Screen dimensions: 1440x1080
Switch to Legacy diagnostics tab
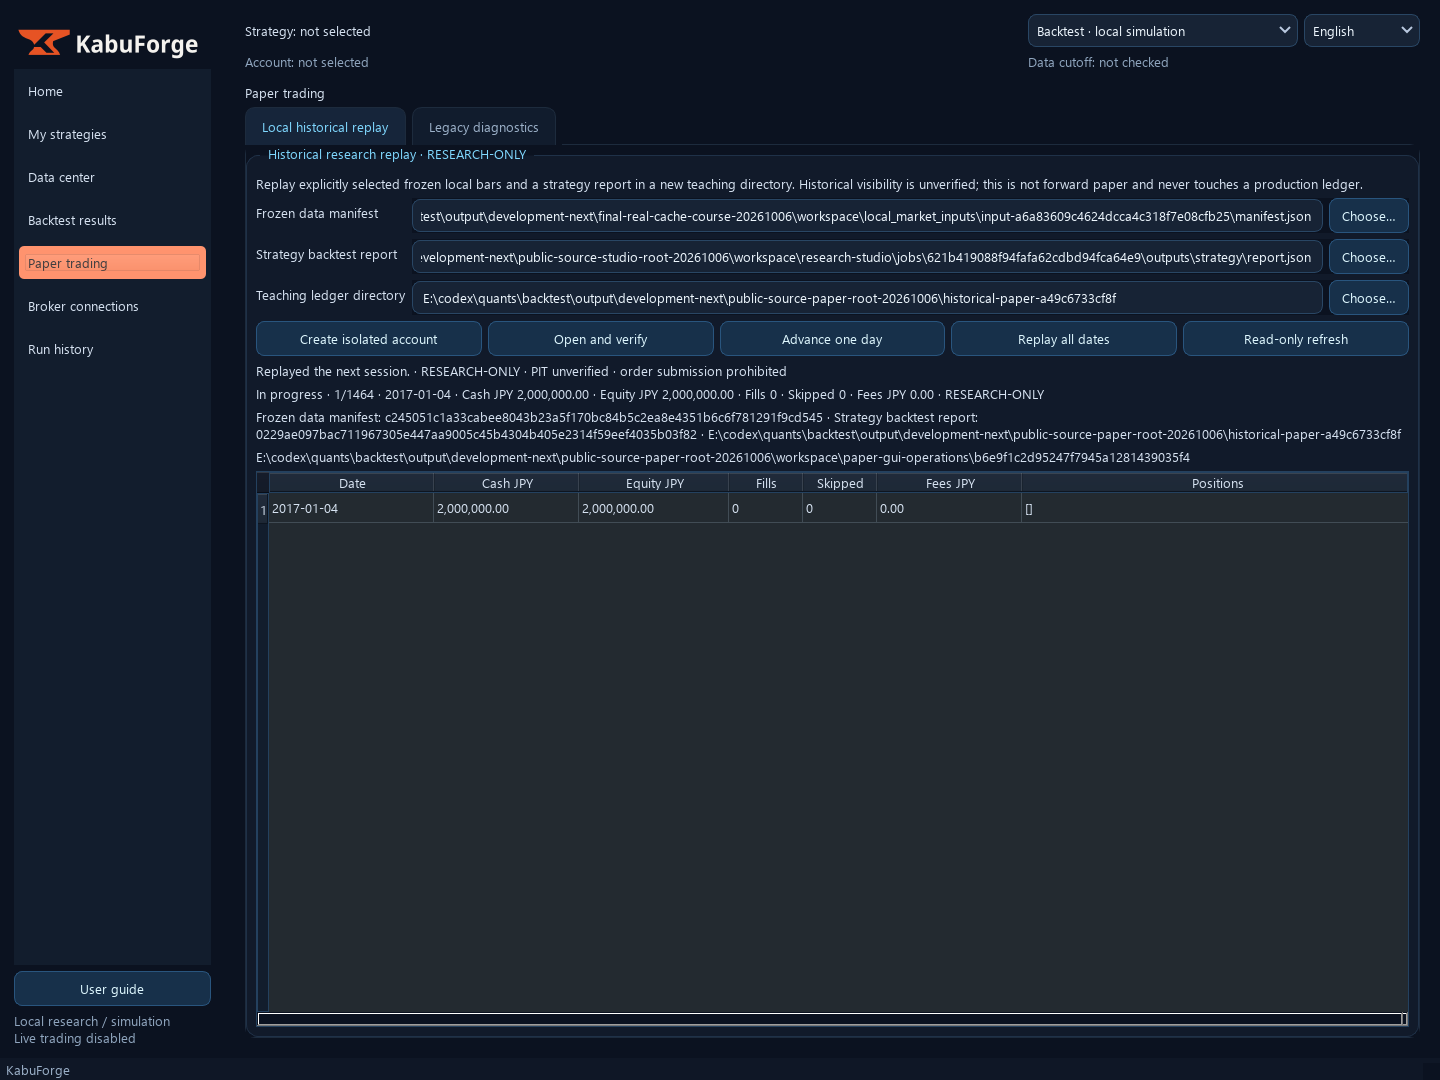tap(483, 127)
